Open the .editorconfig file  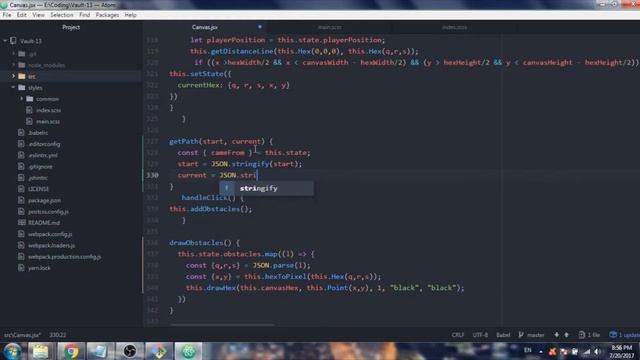pos(44,144)
